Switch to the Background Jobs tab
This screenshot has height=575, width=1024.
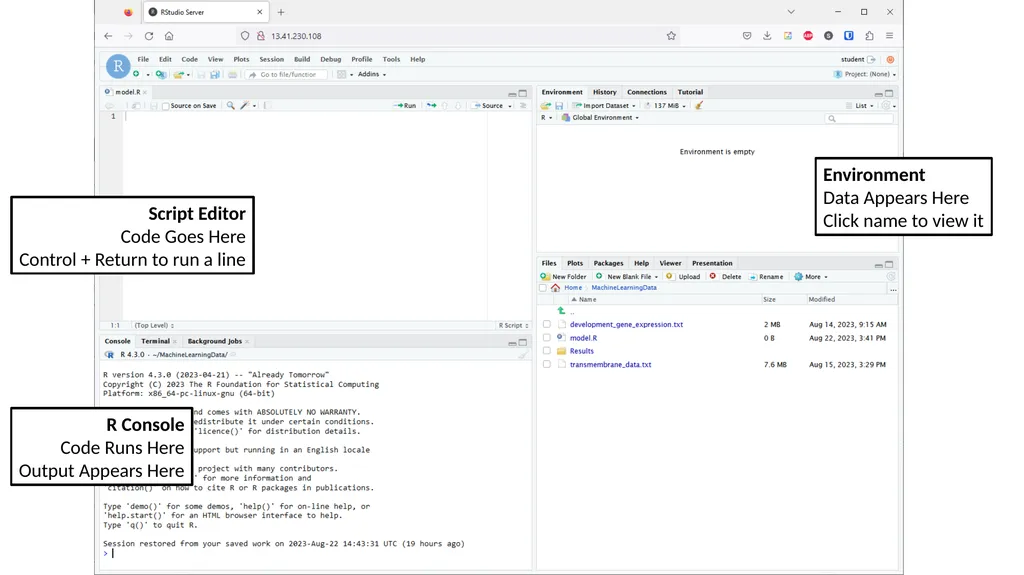215,341
